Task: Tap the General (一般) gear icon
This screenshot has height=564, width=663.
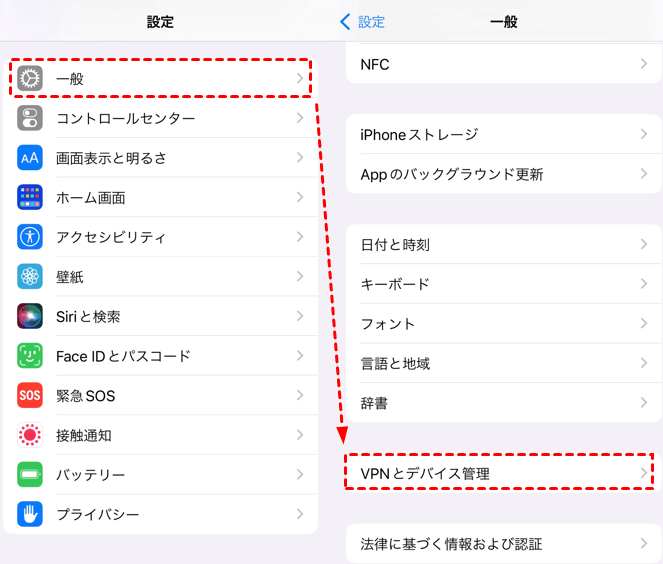Action: point(30,78)
